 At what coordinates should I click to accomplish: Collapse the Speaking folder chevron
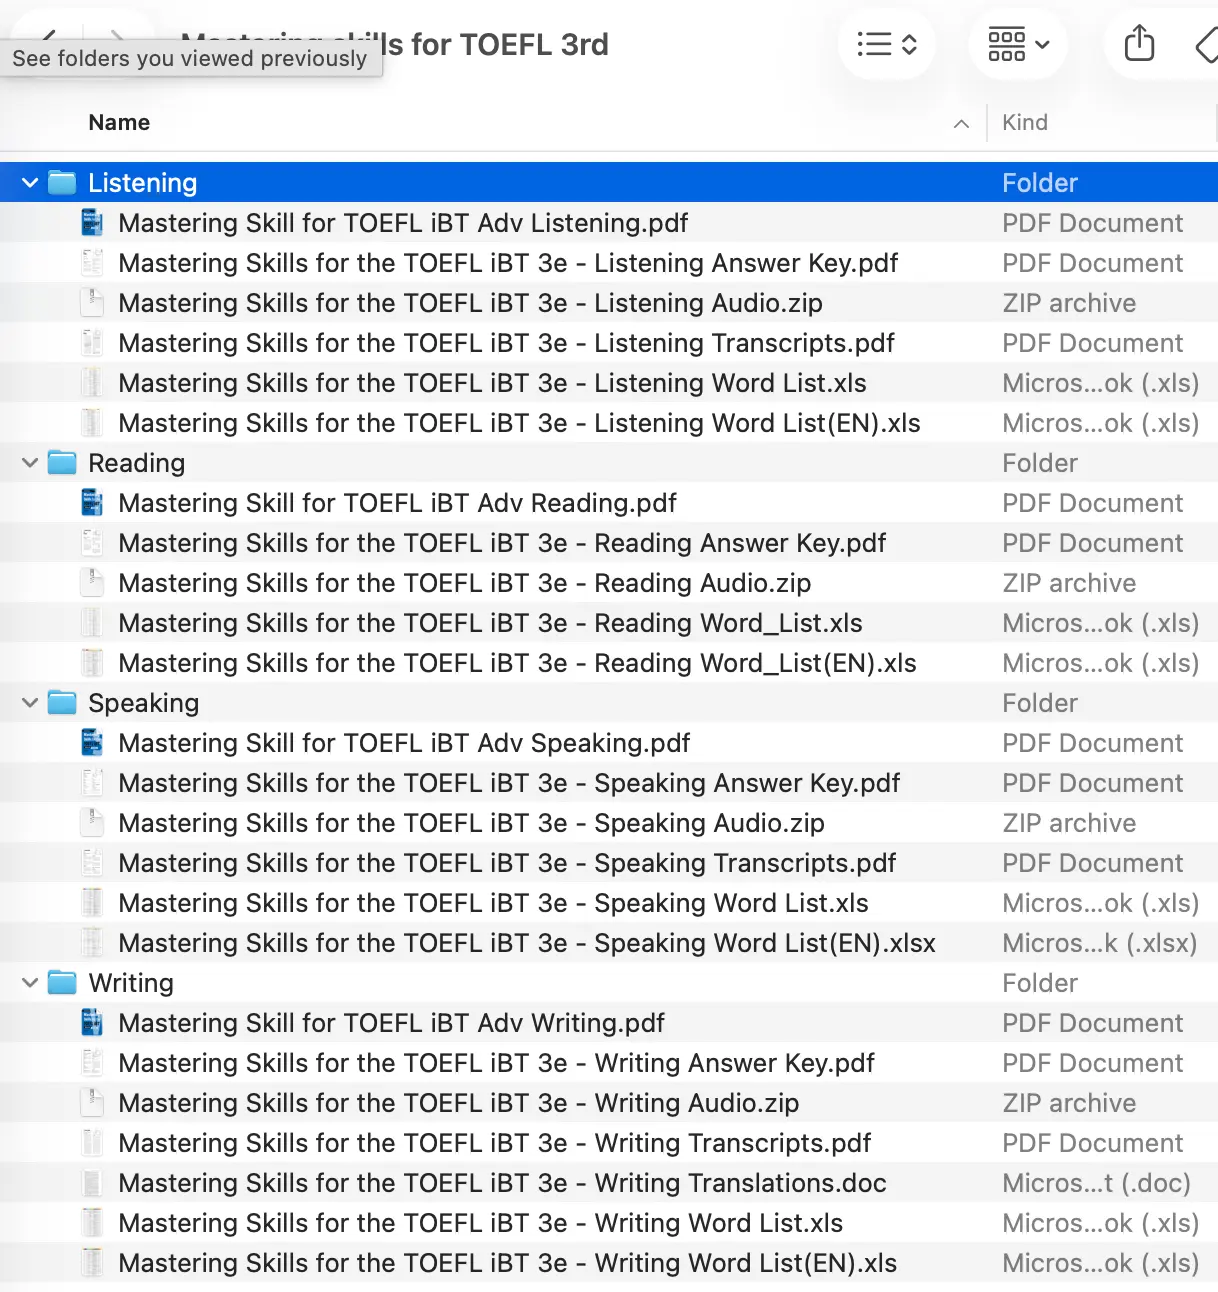pos(30,703)
